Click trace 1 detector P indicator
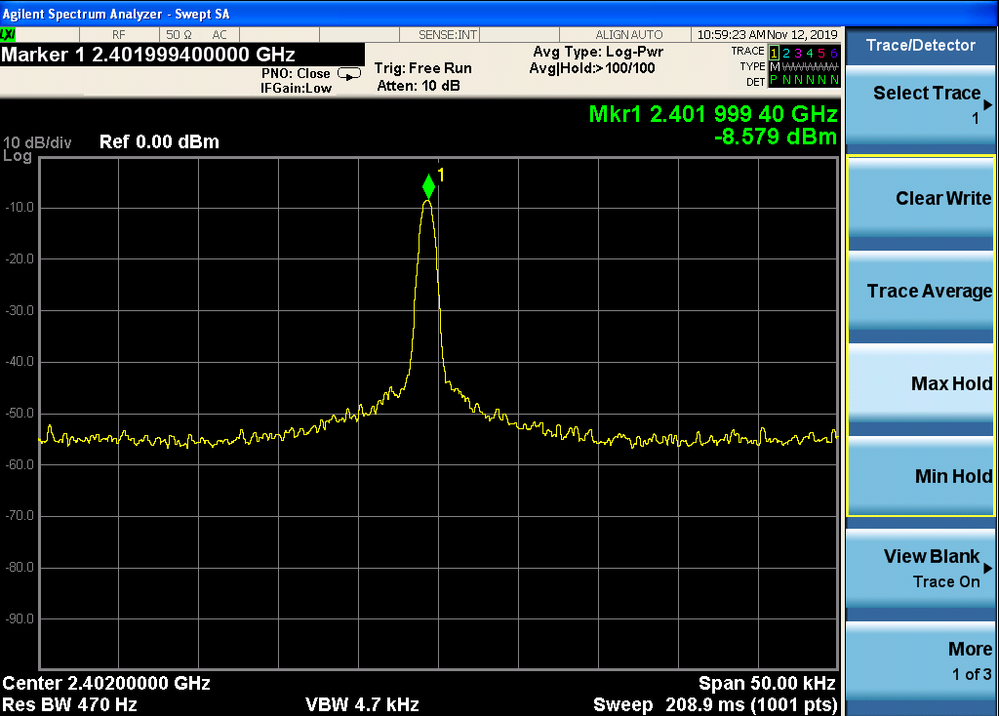Image resolution: width=999 pixels, height=716 pixels. [775, 80]
